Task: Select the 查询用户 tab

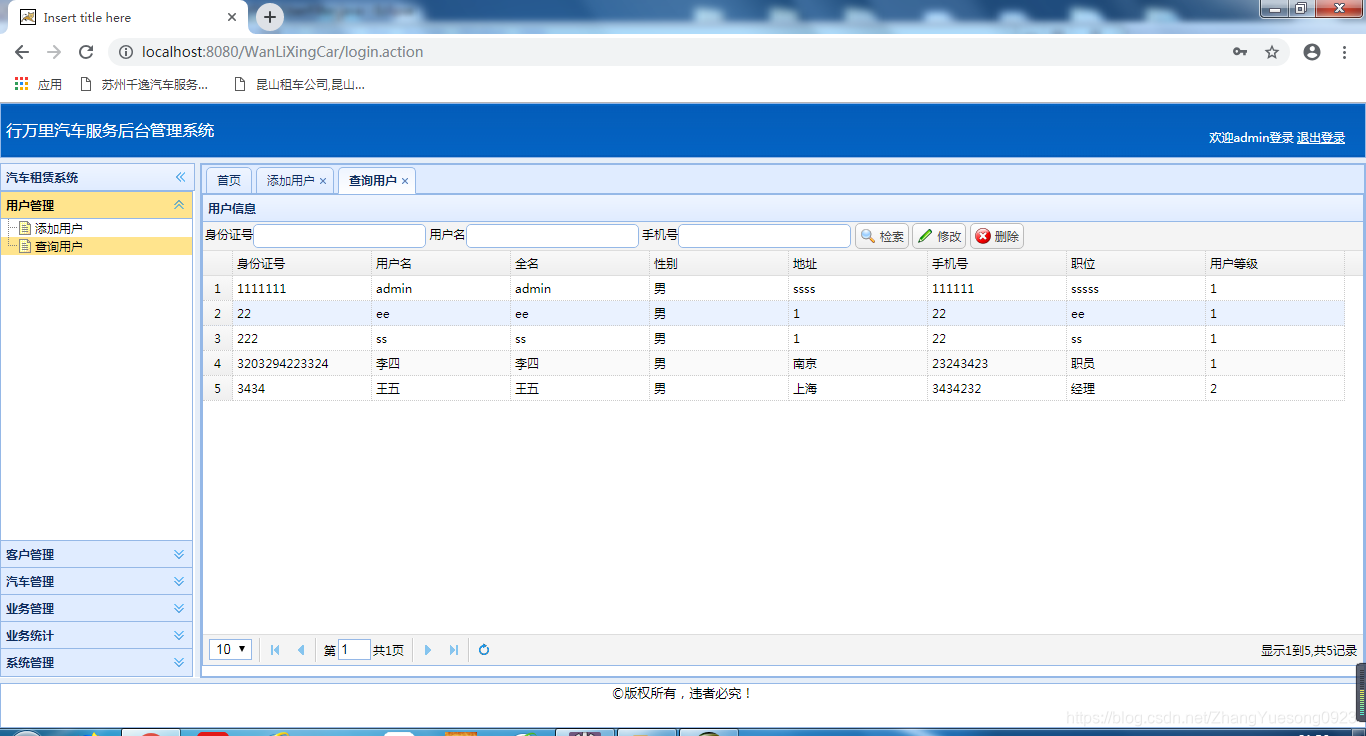Action: [372, 181]
